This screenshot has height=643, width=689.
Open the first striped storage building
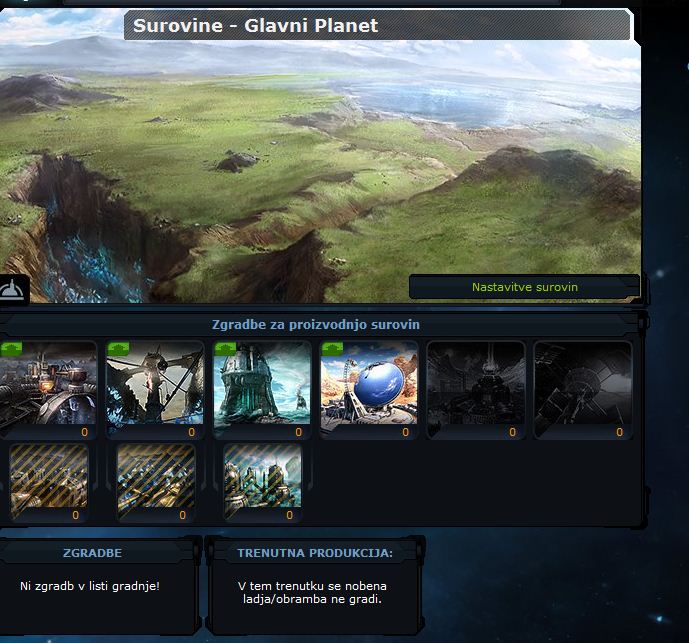(x=48, y=478)
